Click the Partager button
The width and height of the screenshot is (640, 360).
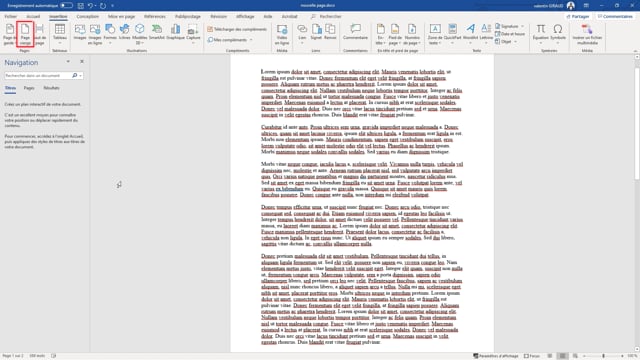pyautogui.click(x=578, y=16)
